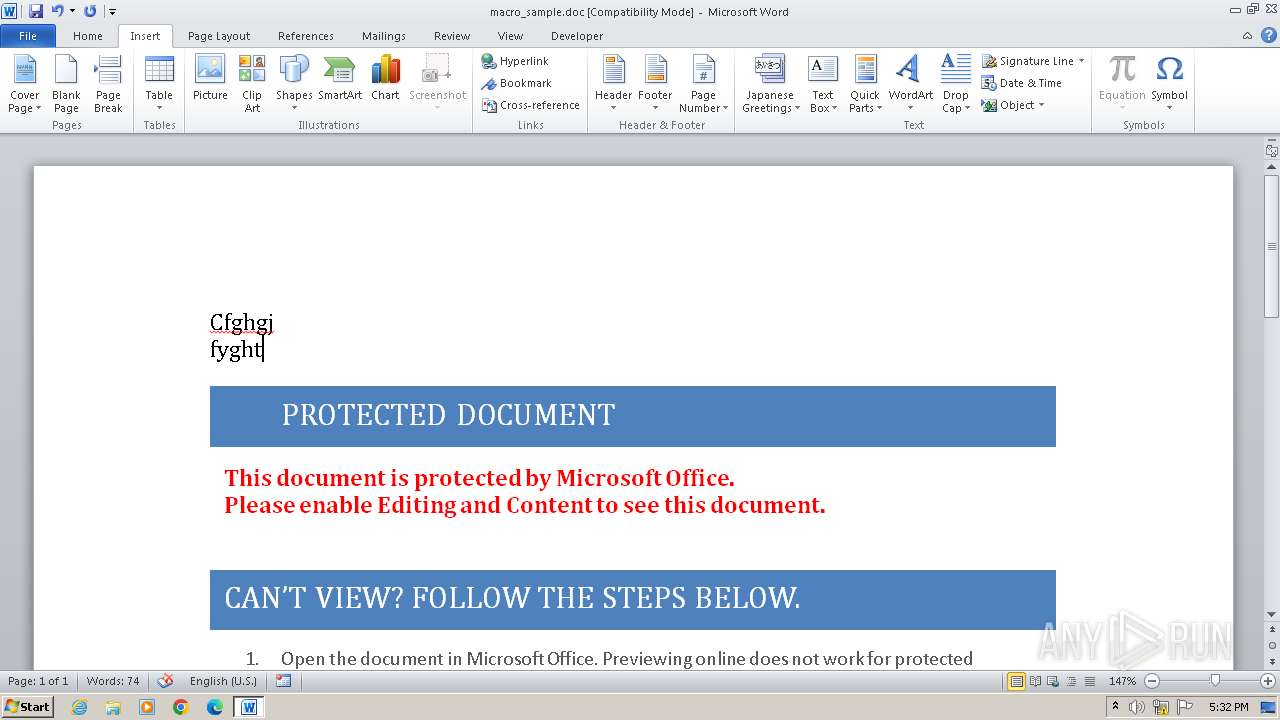The height and width of the screenshot is (720, 1280).
Task: Insert Date & Time
Action: click(1021, 83)
